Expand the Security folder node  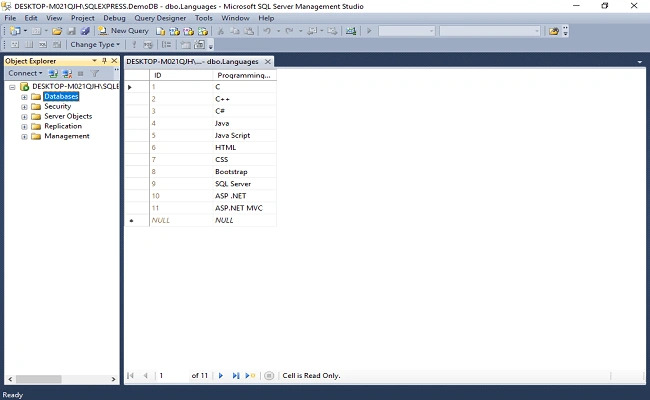pos(24,107)
